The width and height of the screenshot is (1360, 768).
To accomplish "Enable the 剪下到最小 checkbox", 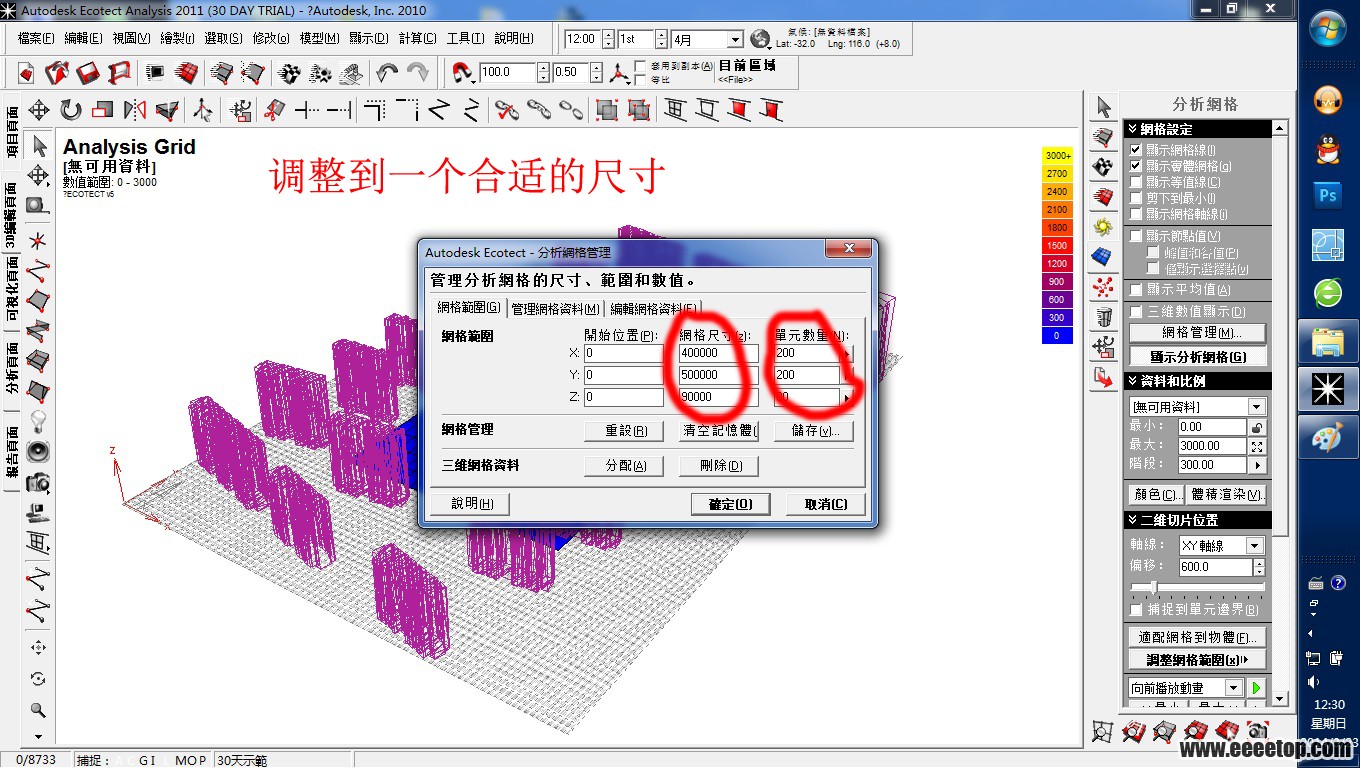I will point(1135,198).
